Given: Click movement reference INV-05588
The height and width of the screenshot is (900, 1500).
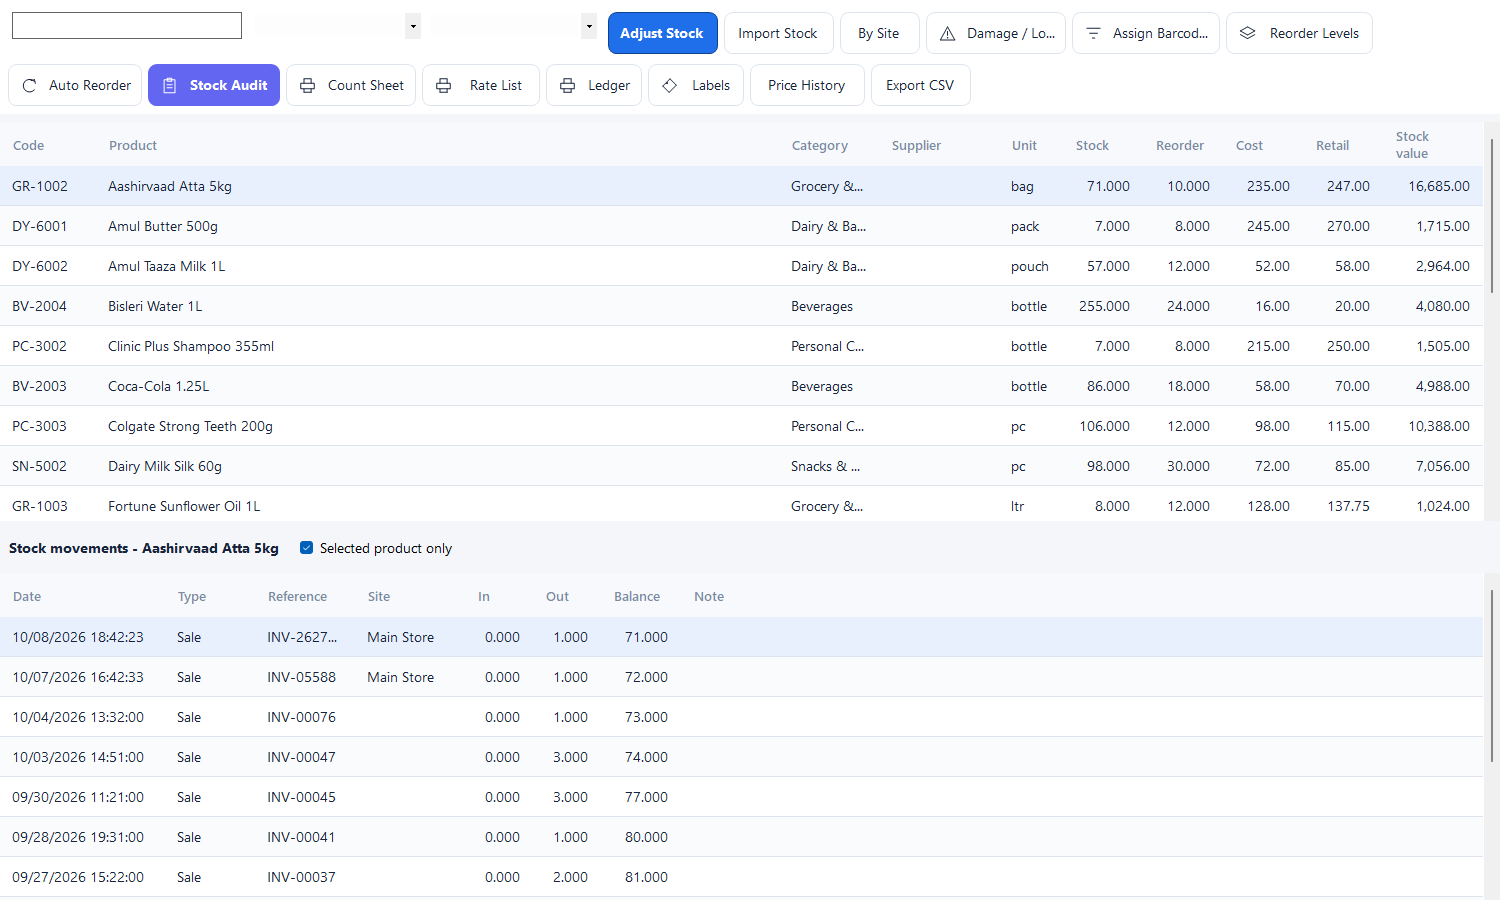Looking at the screenshot, I should (301, 677).
